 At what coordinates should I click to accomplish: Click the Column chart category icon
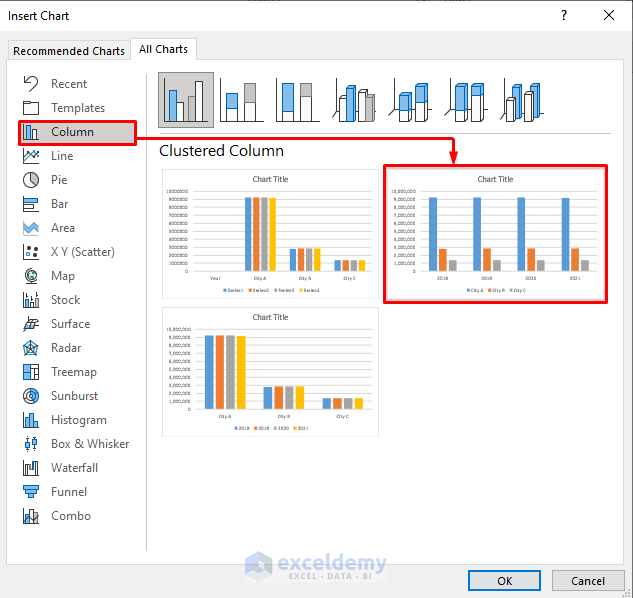[31, 132]
